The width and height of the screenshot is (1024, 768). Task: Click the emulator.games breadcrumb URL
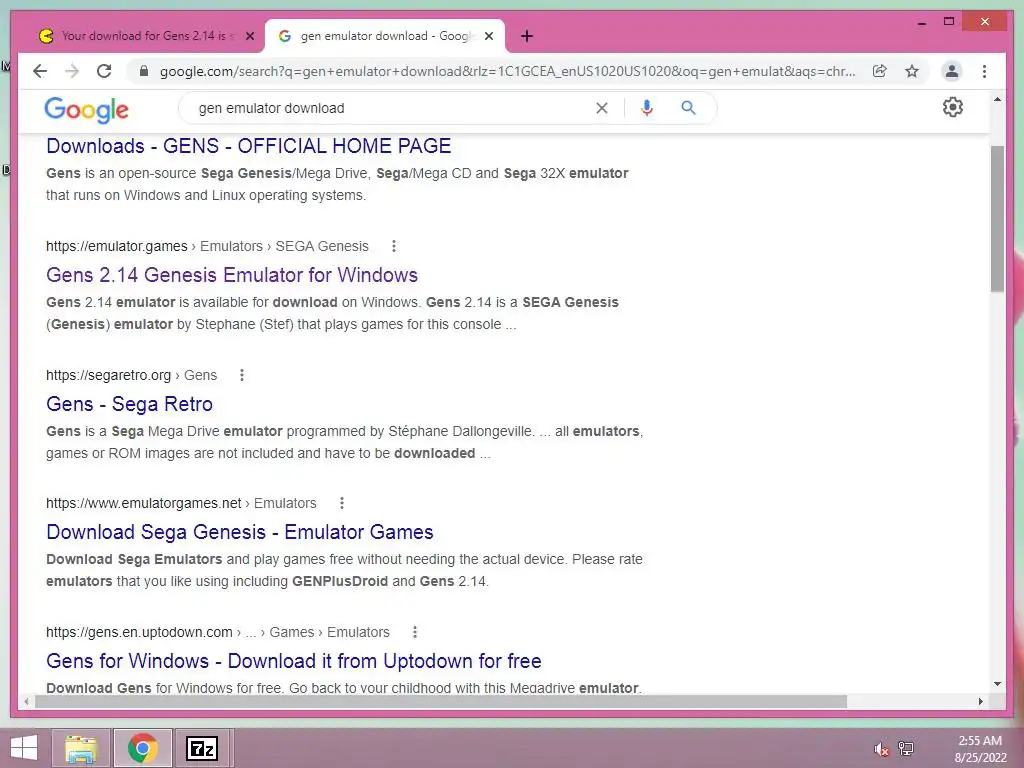pos(116,246)
